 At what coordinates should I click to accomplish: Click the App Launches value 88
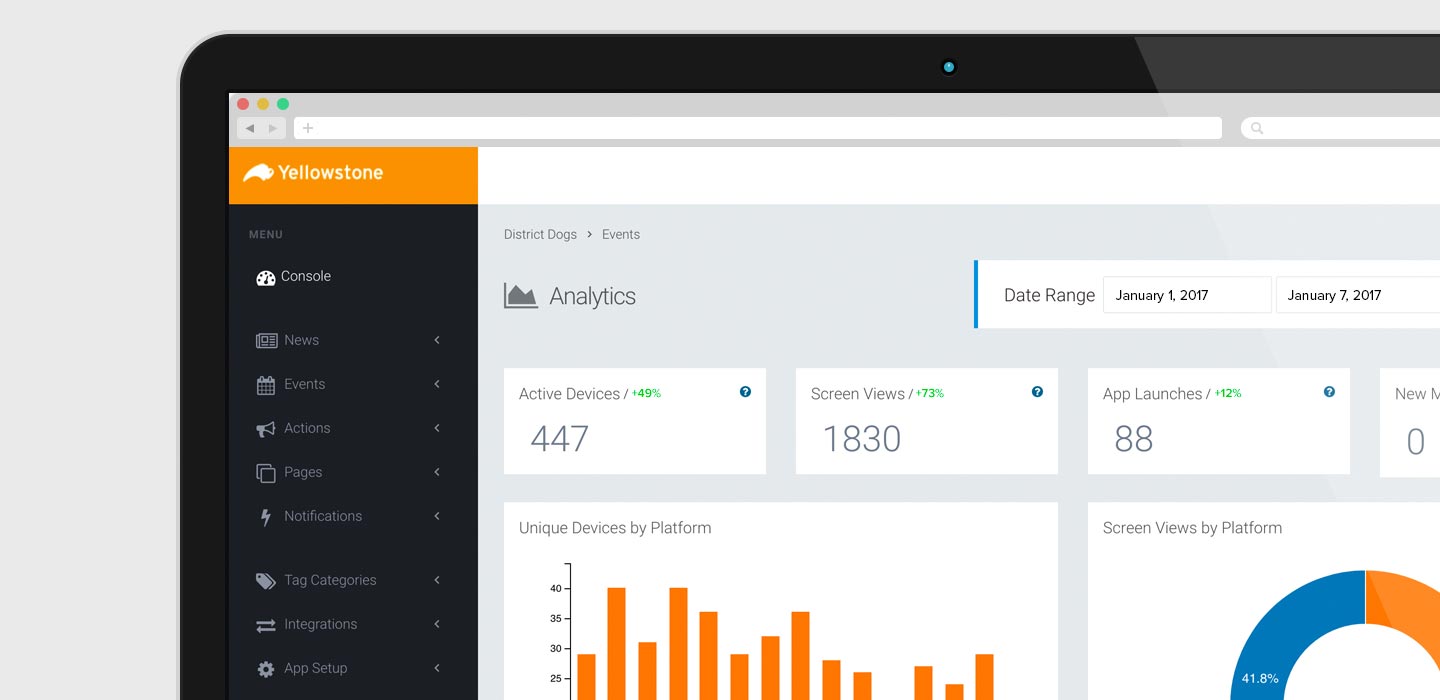(1133, 439)
